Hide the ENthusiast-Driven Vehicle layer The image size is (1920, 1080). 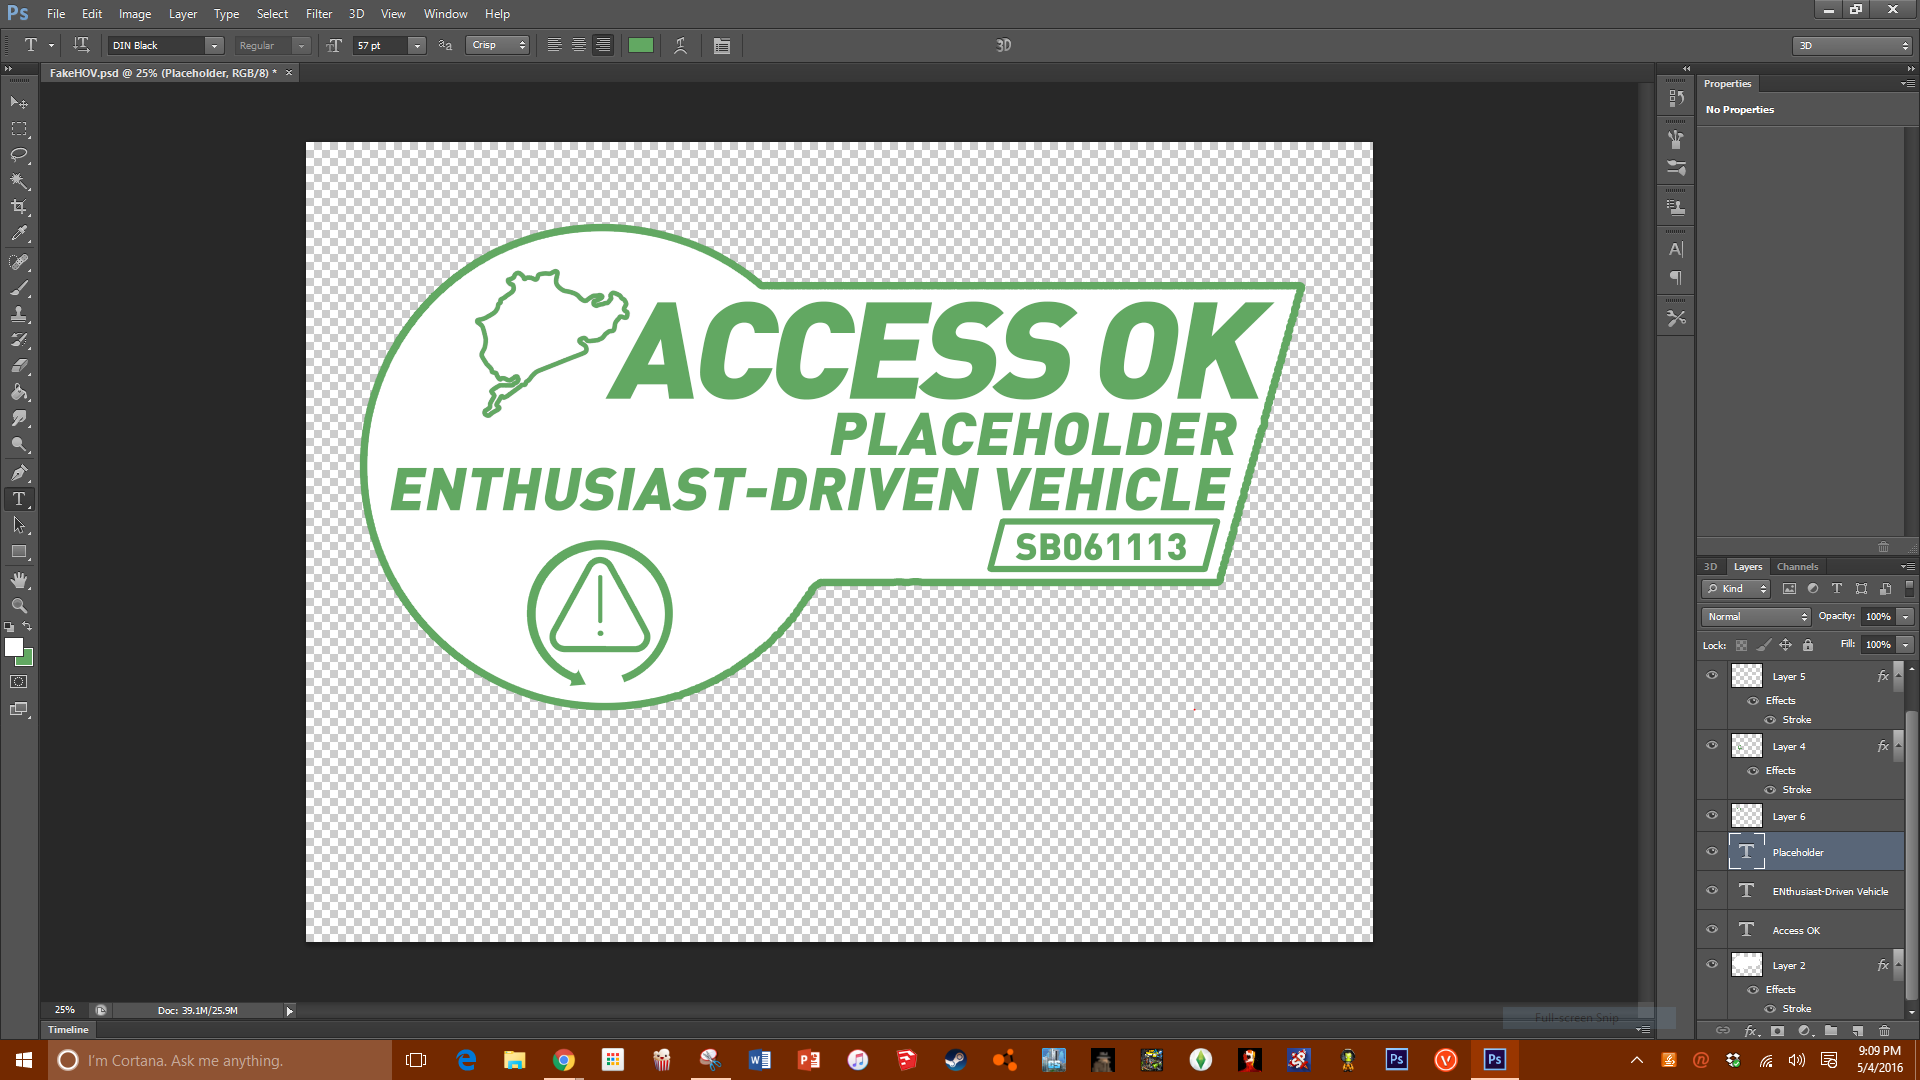[1712, 891]
